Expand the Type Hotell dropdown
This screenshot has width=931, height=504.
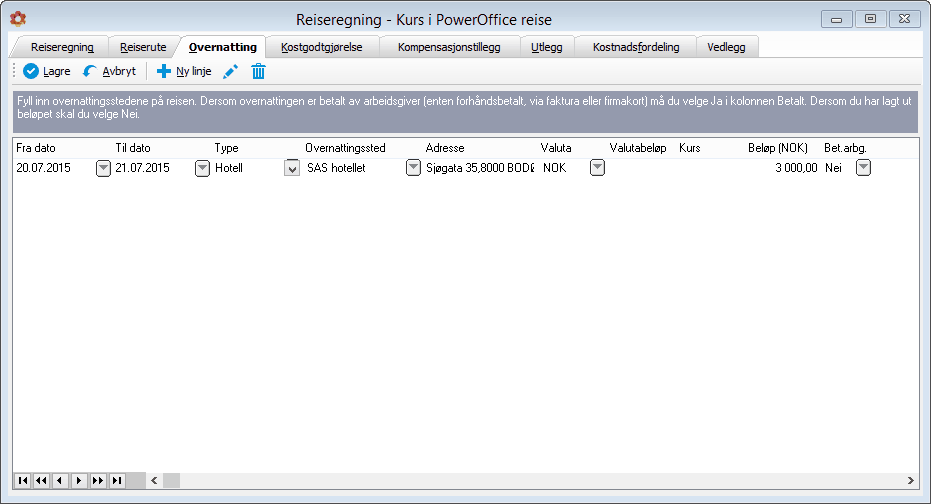(292, 168)
